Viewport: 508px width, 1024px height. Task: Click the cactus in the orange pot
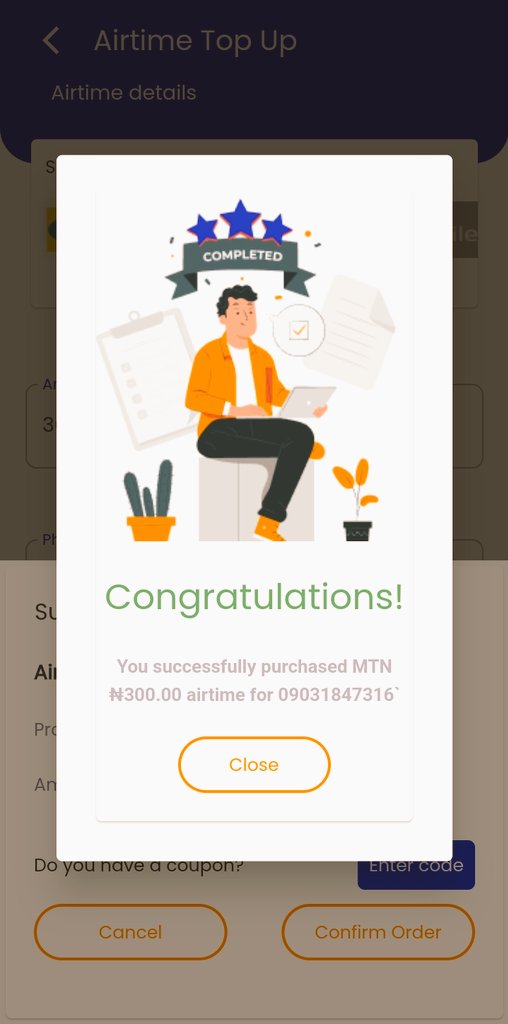(150, 500)
